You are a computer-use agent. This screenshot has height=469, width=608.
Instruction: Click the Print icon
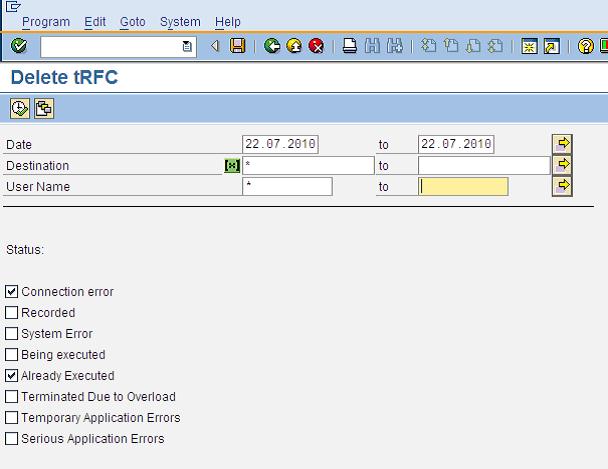tap(350, 46)
